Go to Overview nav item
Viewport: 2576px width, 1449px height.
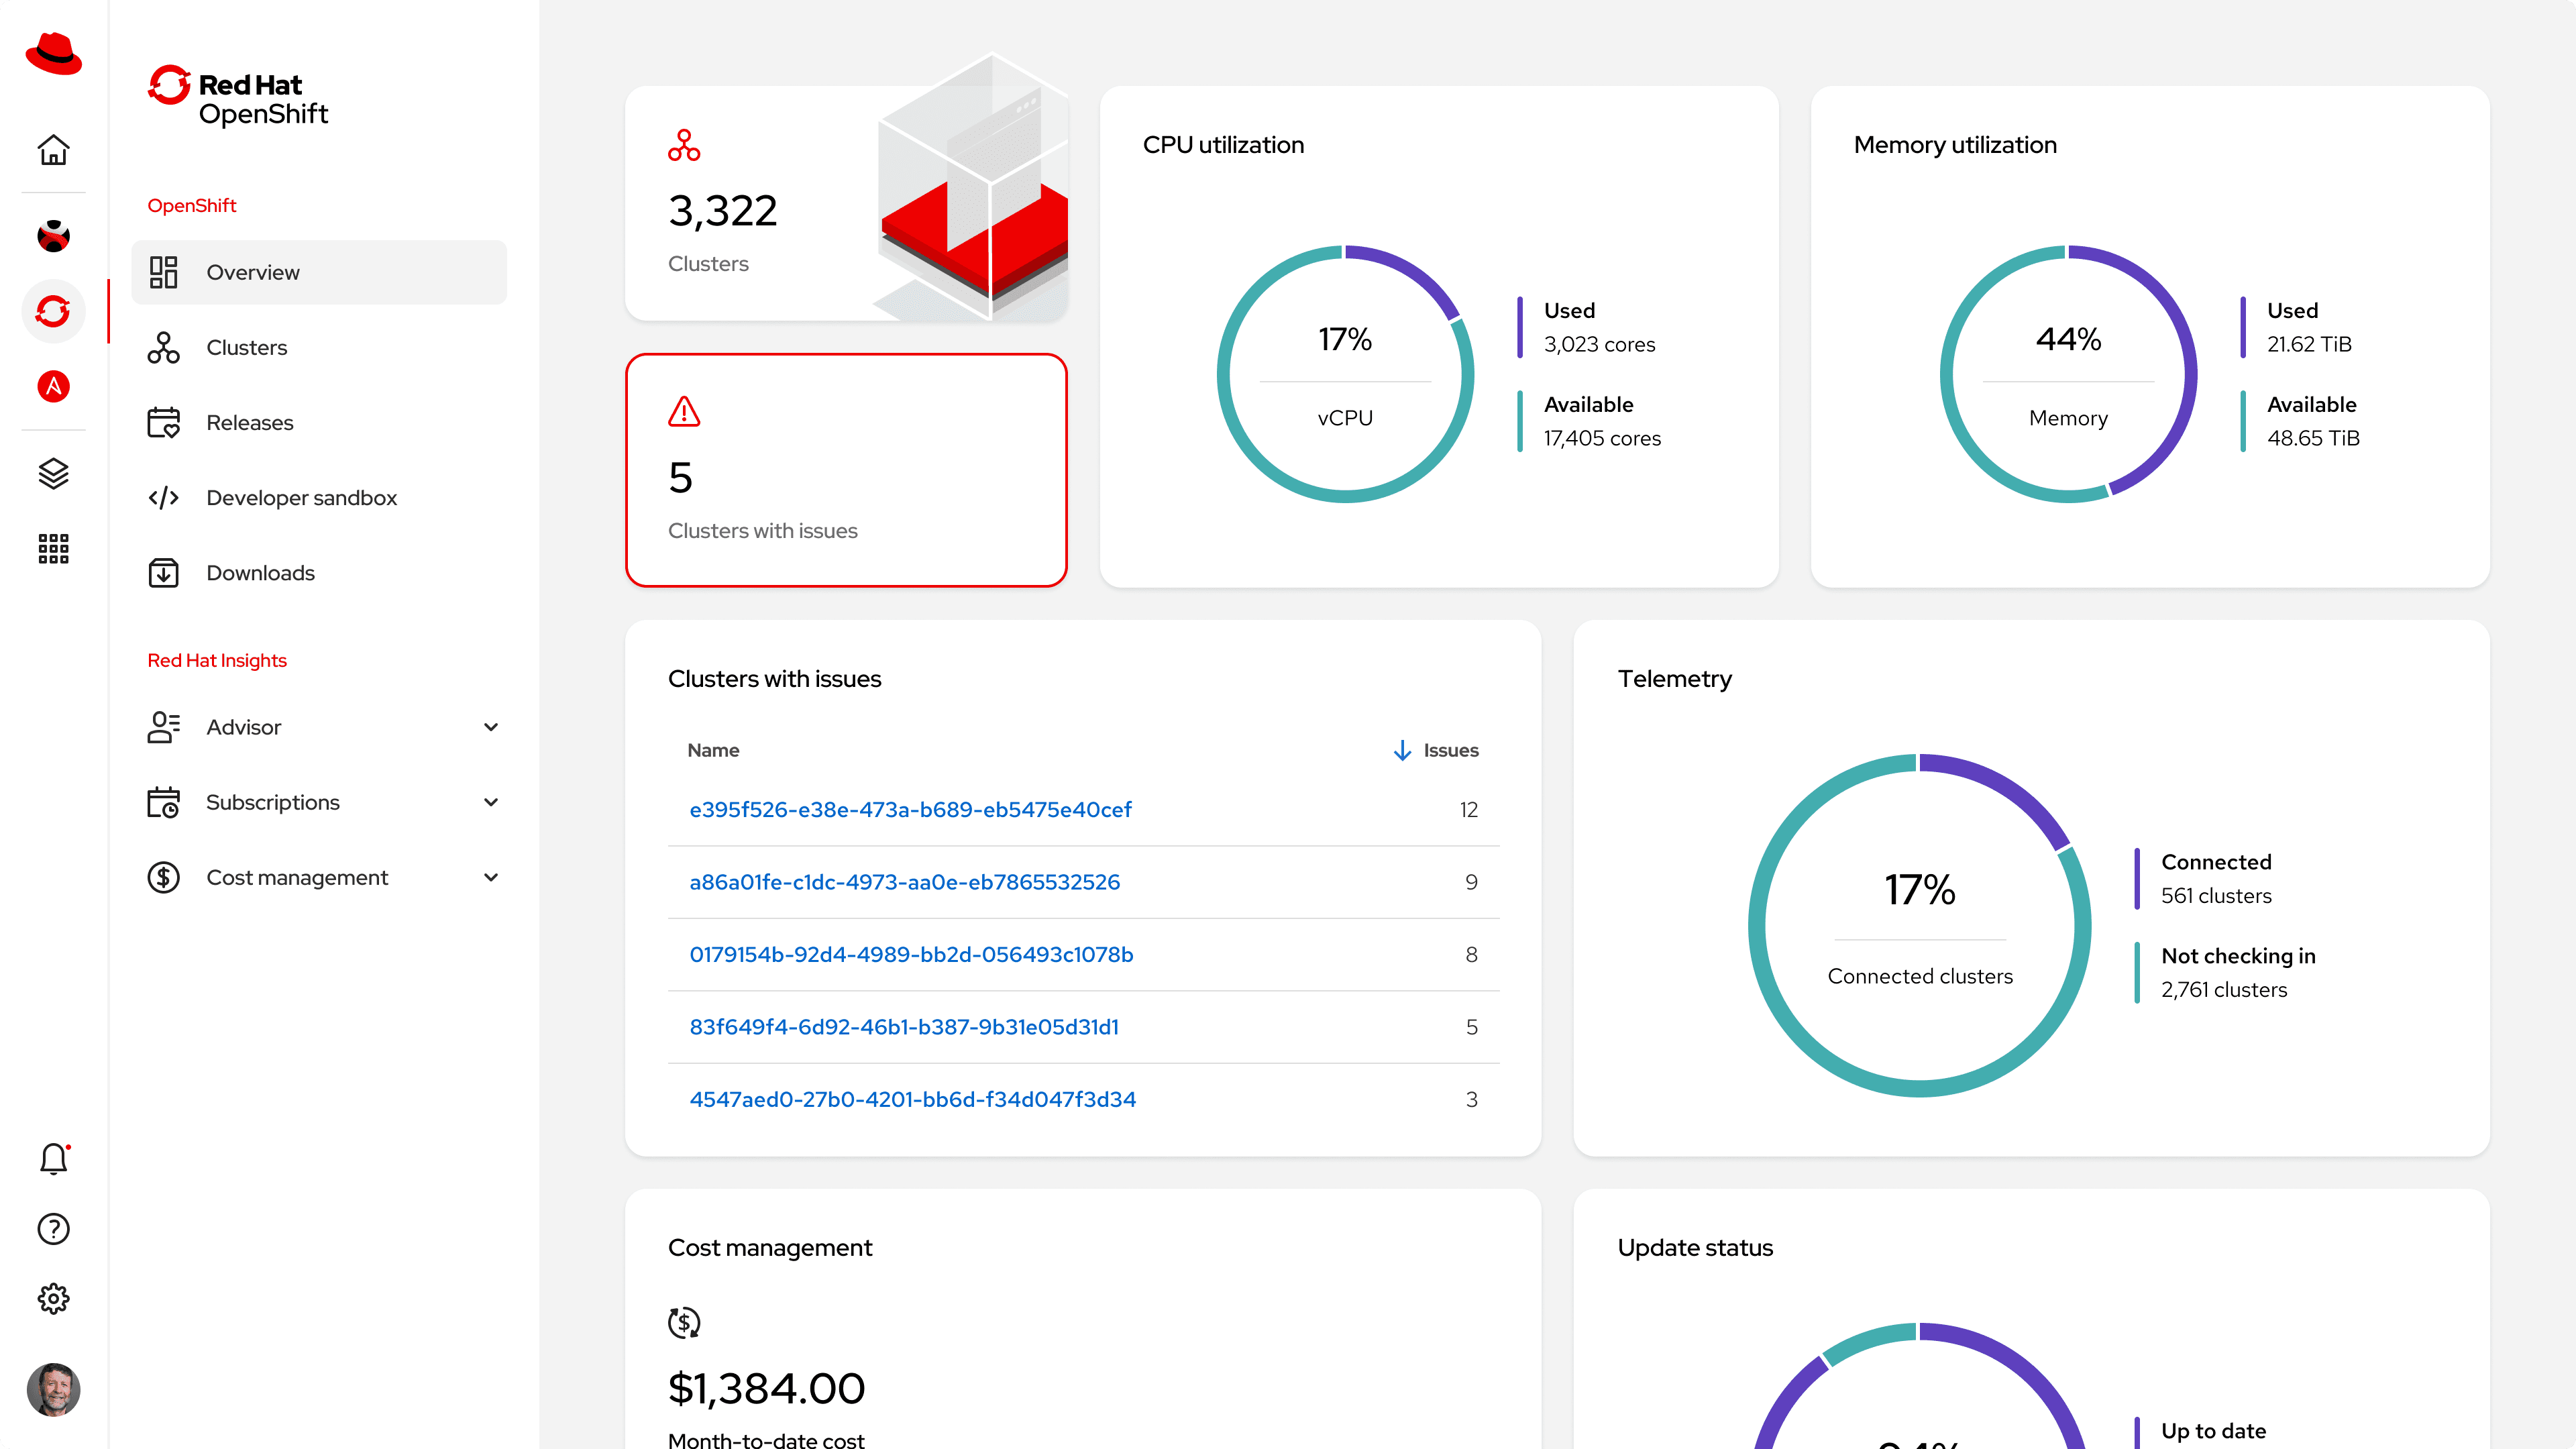click(319, 272)
